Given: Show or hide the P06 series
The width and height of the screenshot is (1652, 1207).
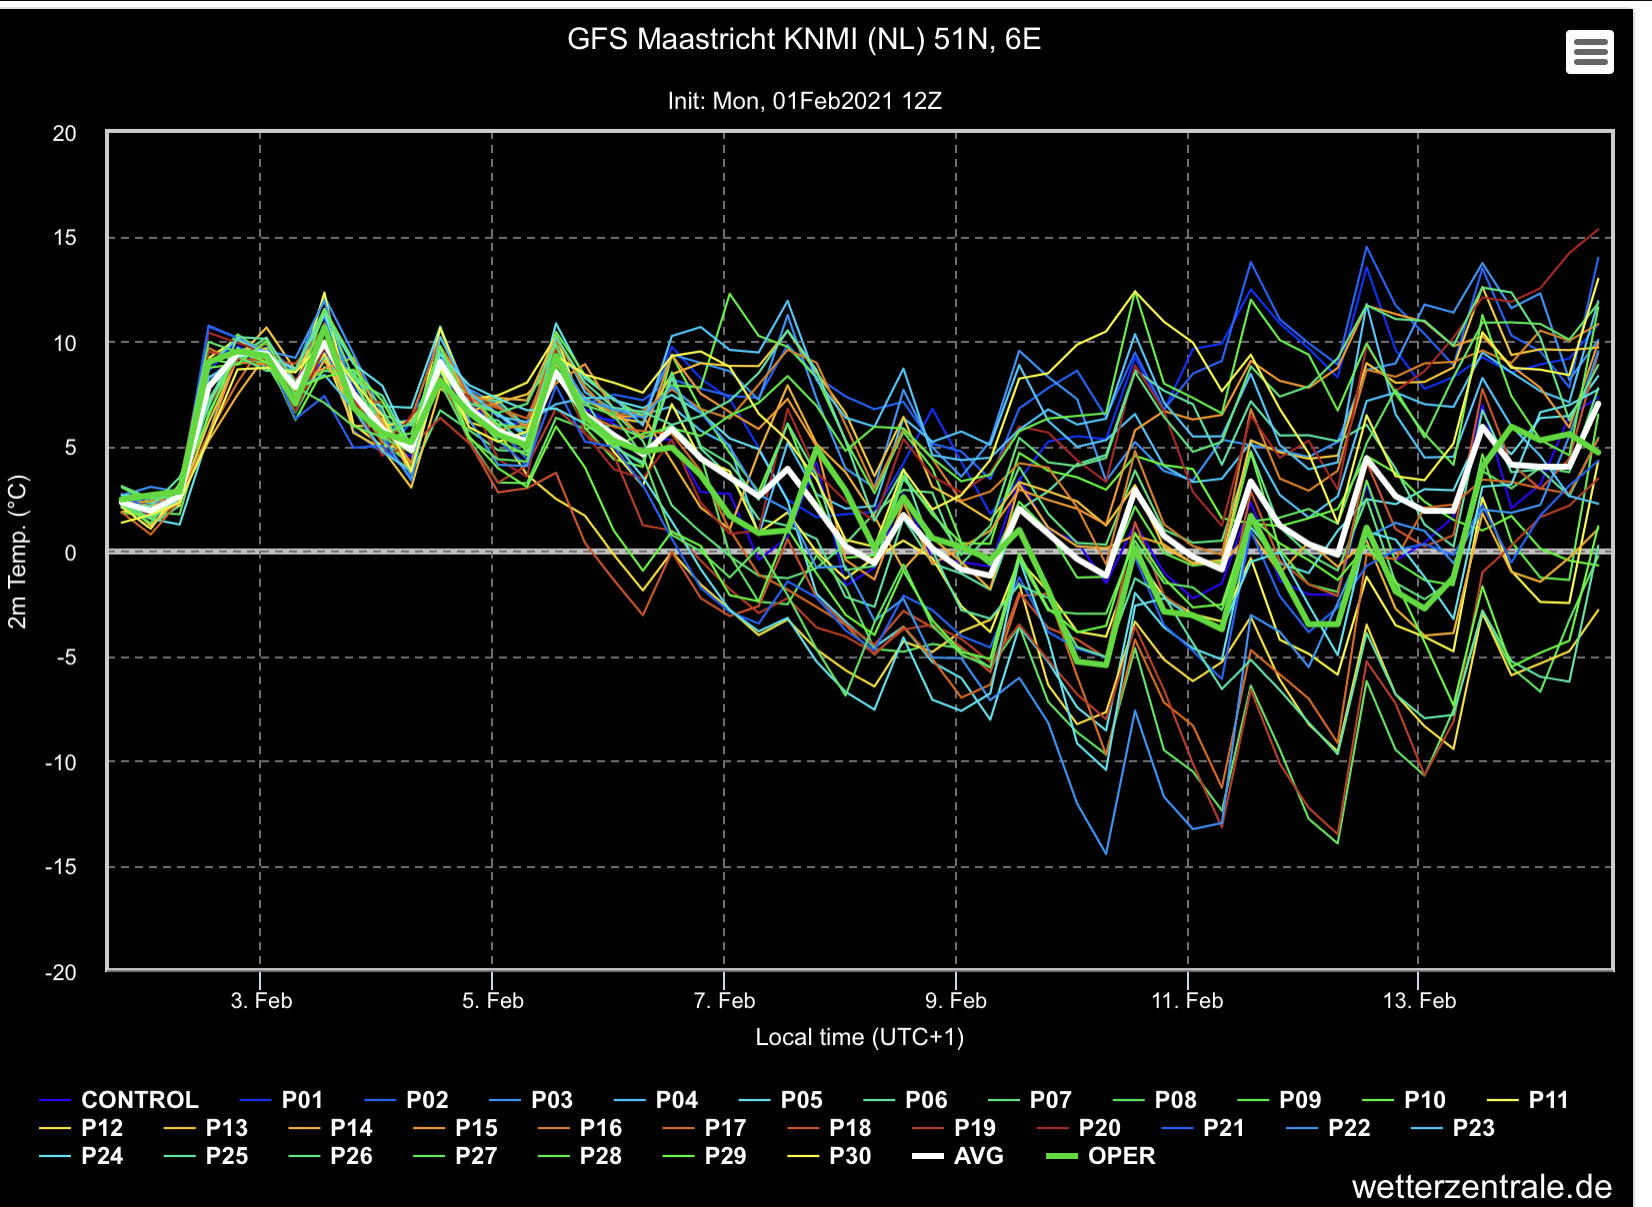Looking at the screenshot, I should pos(905,1100).
